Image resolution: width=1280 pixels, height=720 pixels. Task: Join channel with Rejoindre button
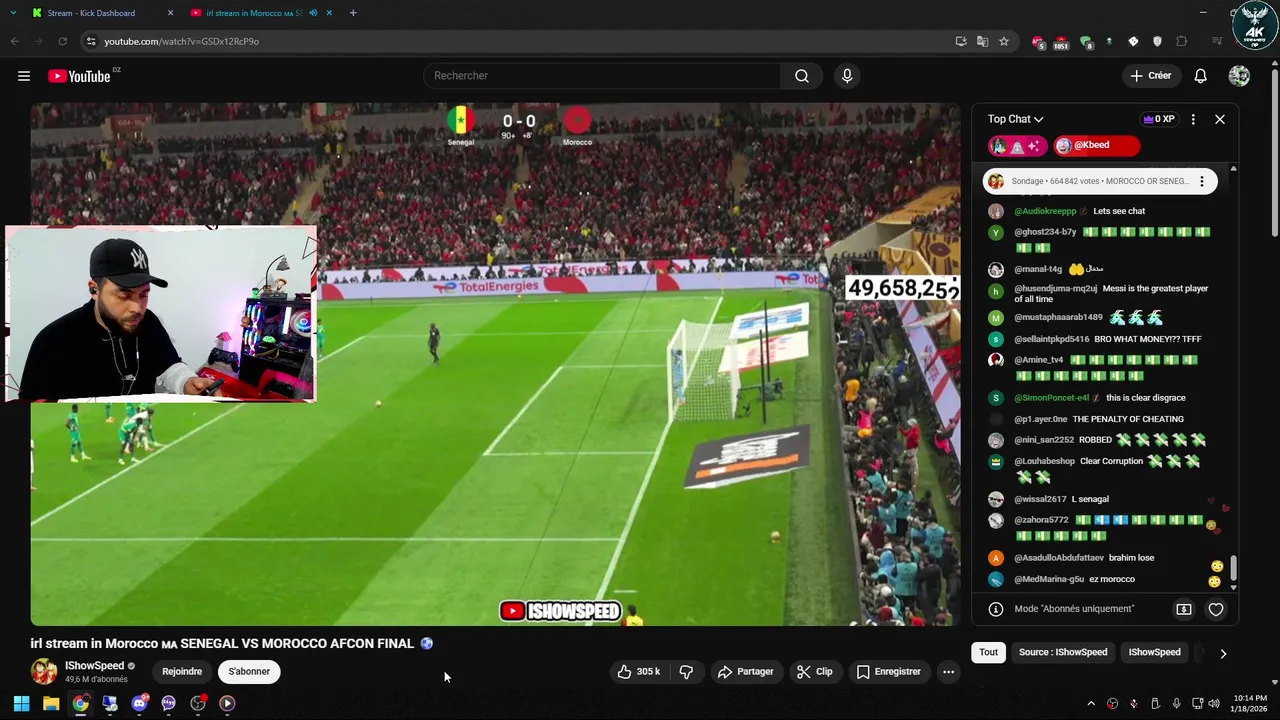(182, 672)
